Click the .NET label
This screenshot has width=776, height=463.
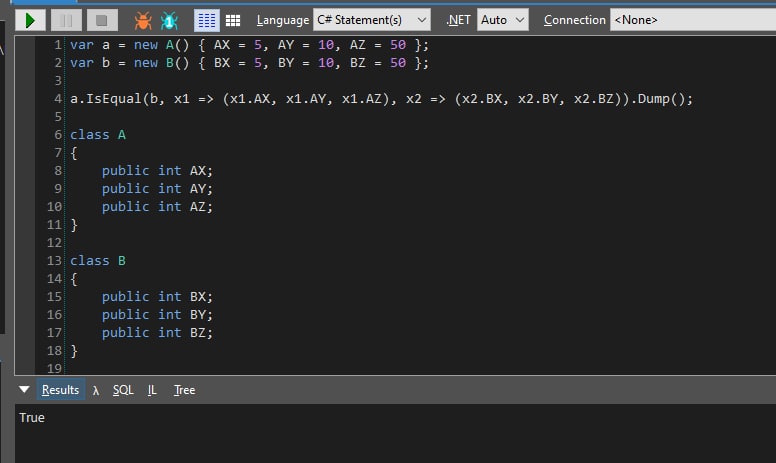point(458,20)
